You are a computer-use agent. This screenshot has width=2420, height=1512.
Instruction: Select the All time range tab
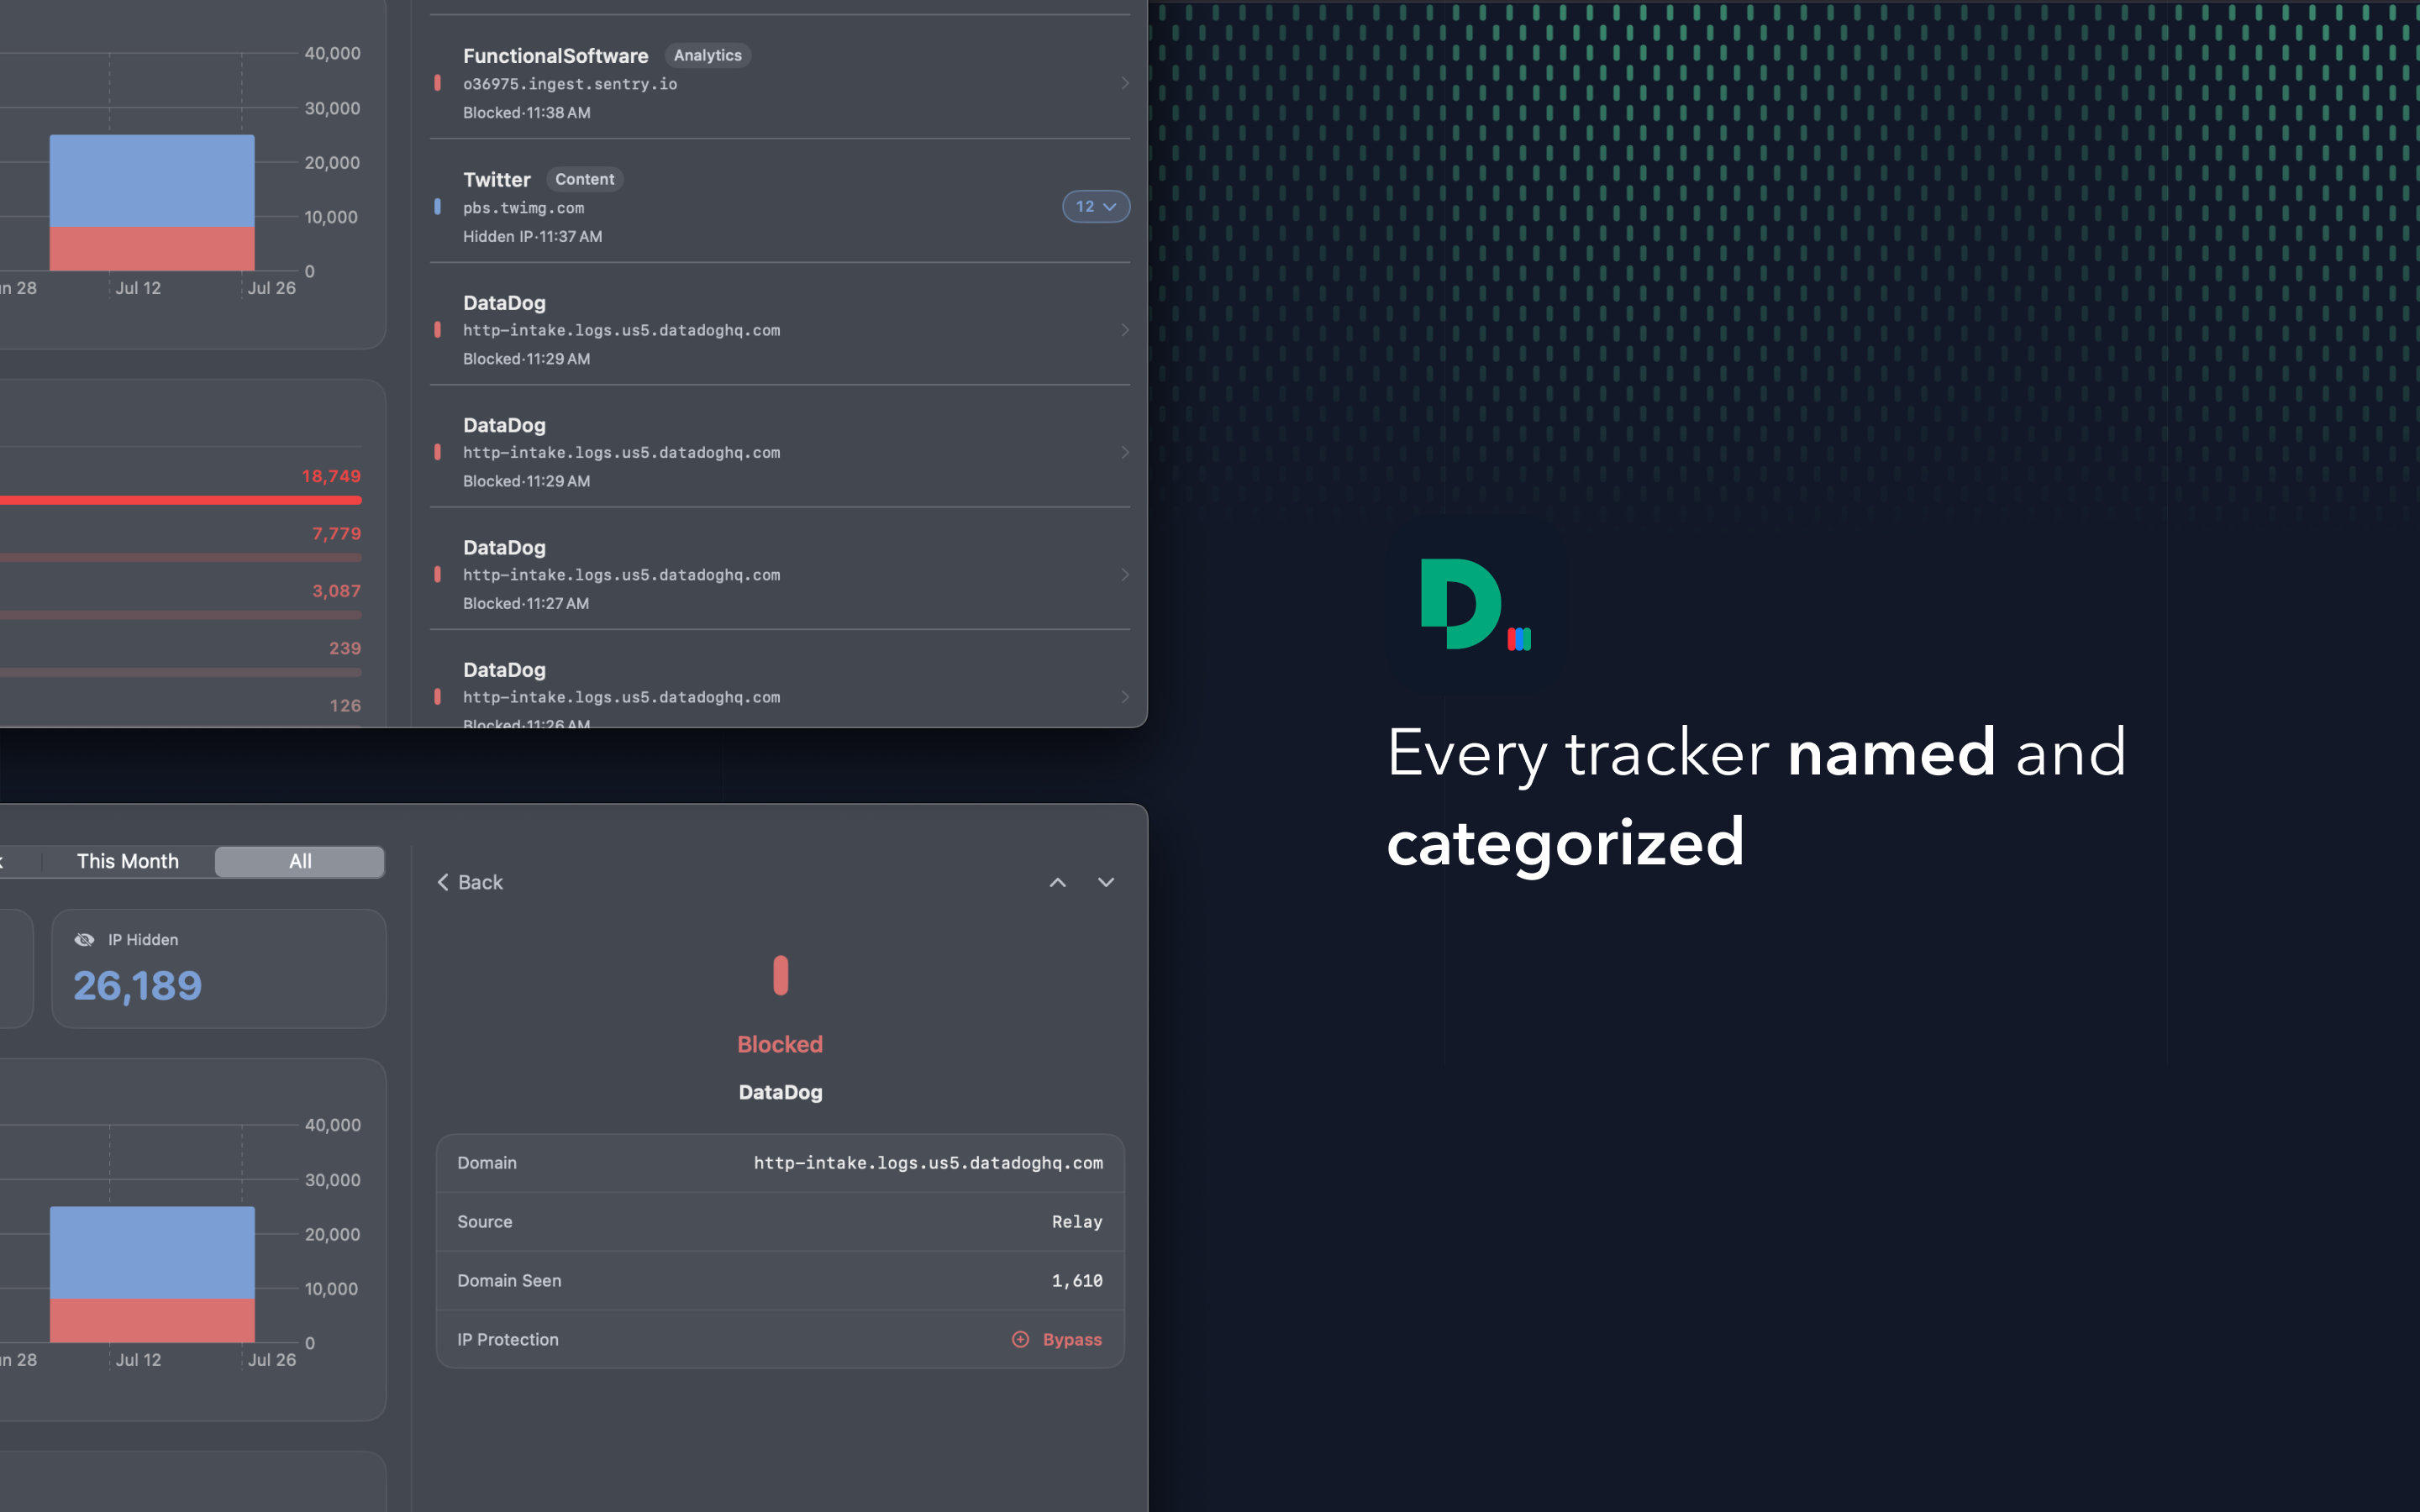(300, 861)
